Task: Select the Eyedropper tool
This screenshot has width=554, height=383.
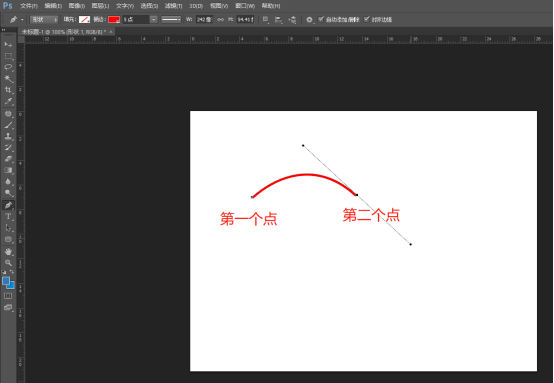Action: click(x=8, y=101)
